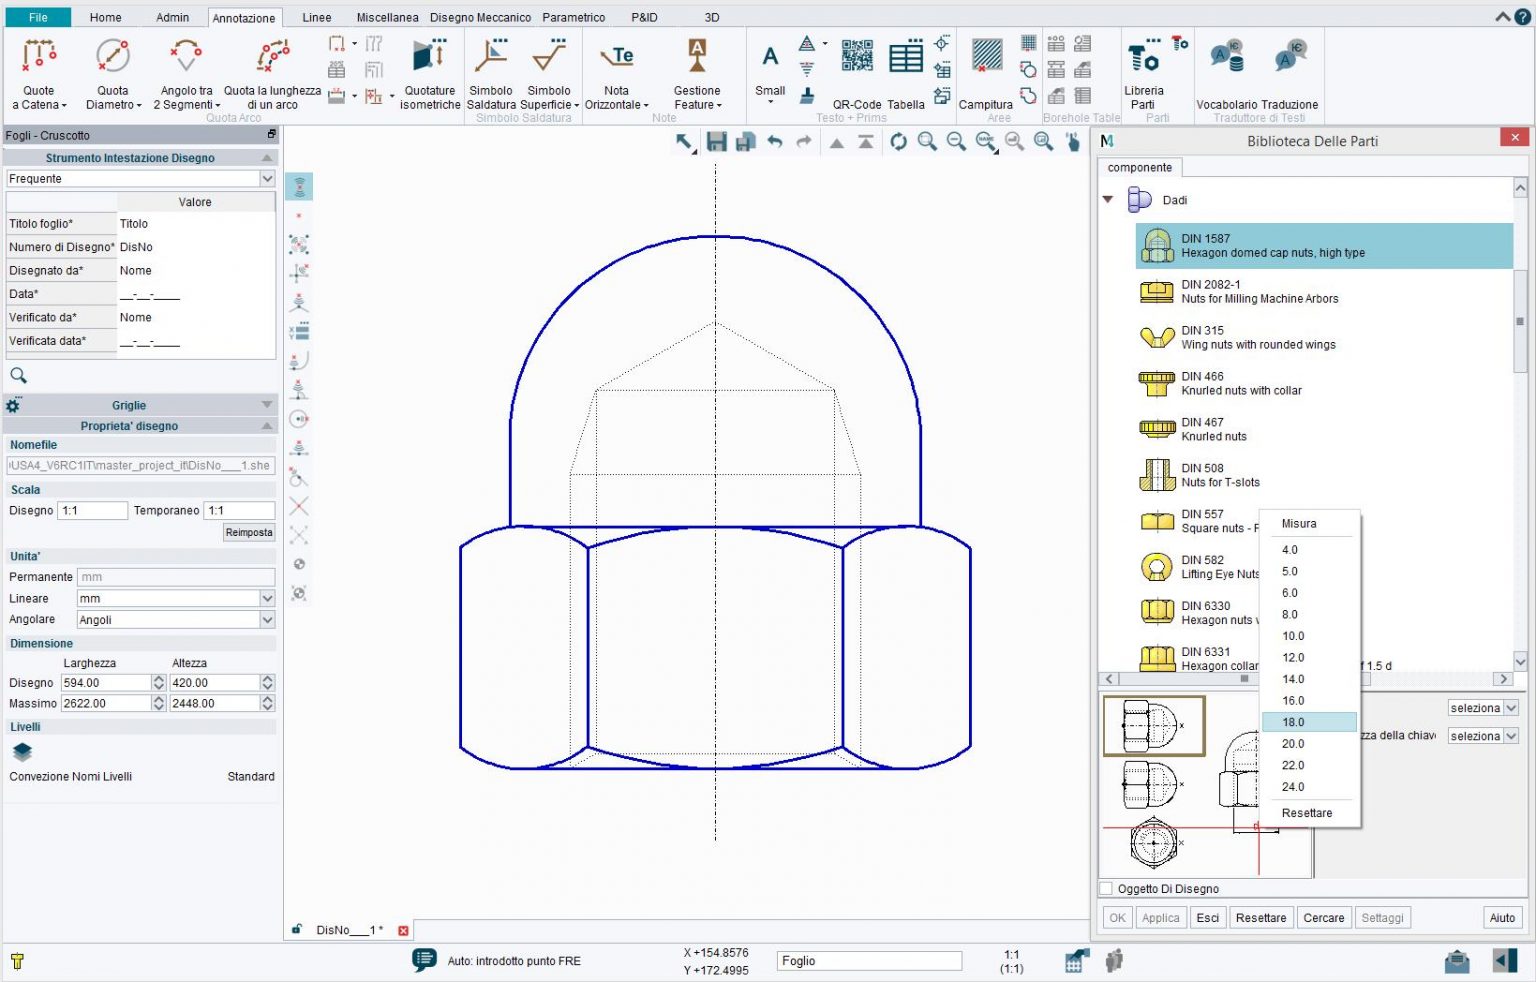This screenshot has height=982, width=1536.
Task: Collapse the Dadi category in the library
Action: click(x=1108, y=200)
